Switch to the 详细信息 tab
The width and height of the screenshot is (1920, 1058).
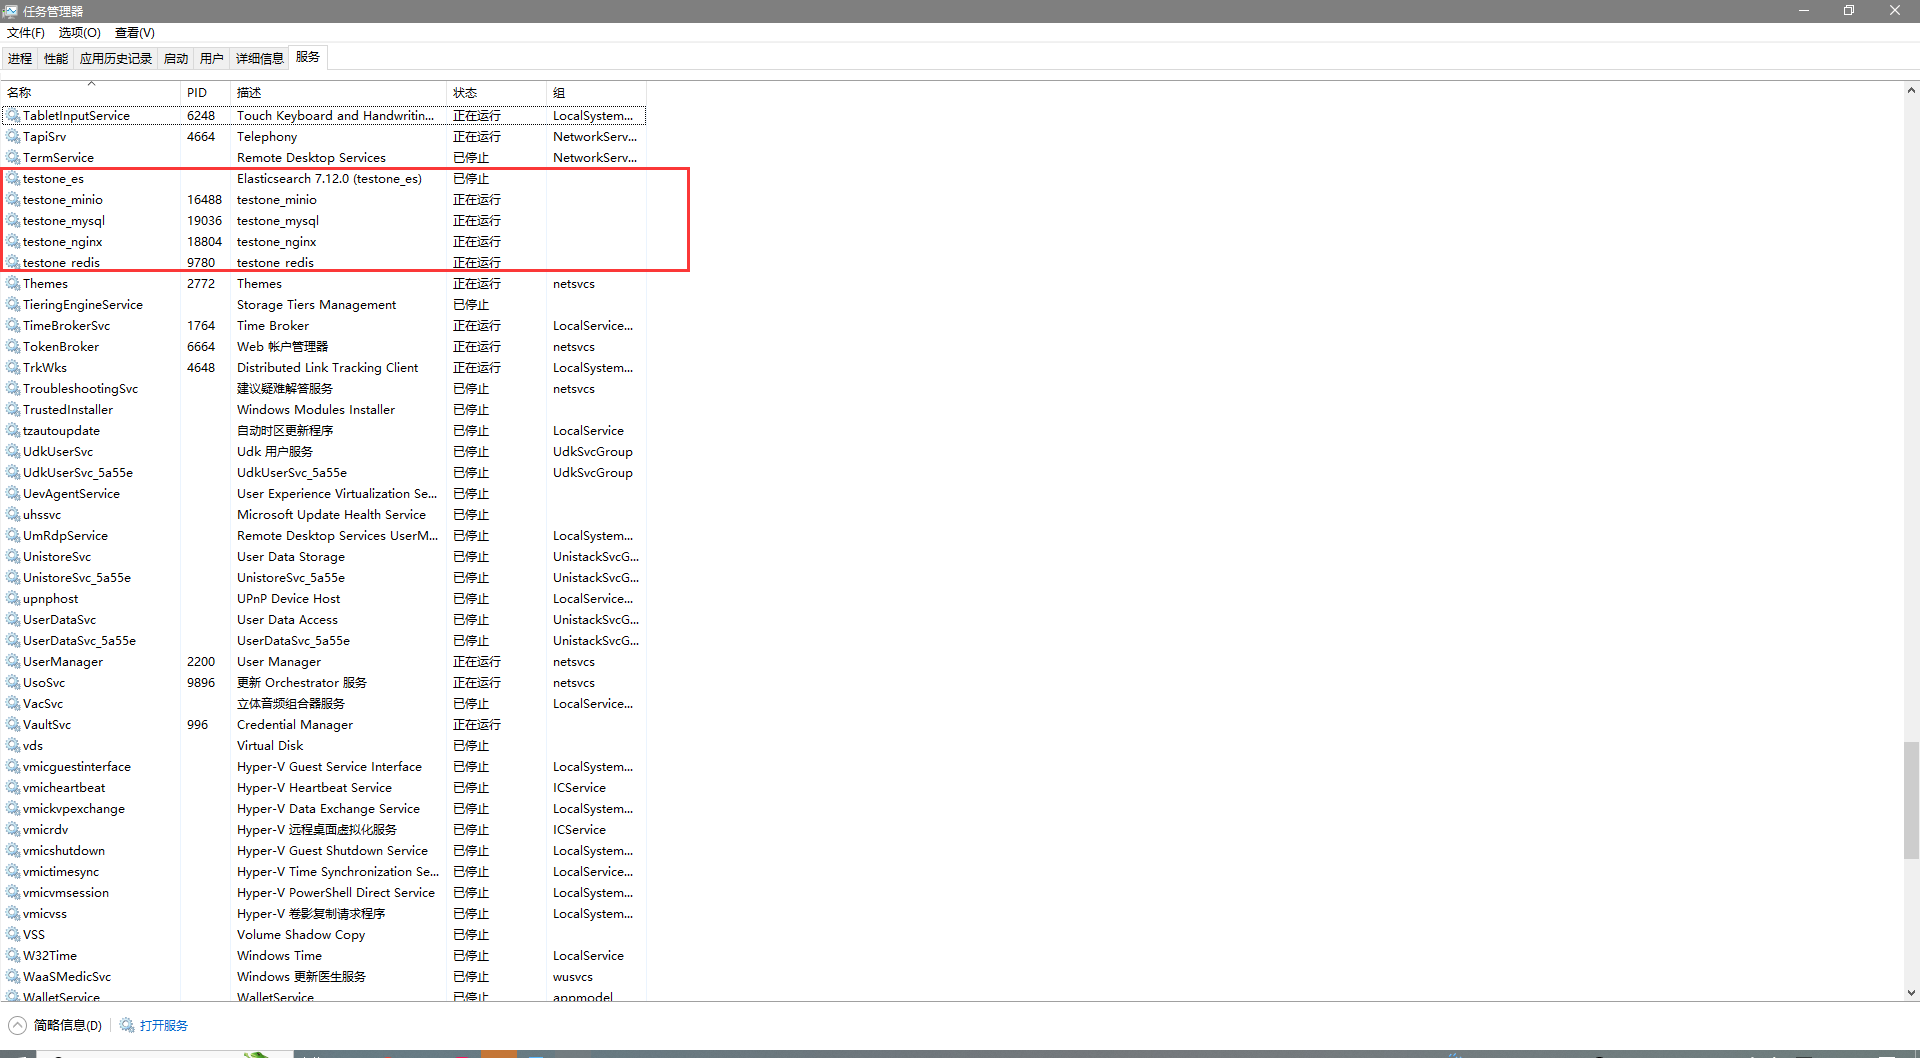[x=259, y=59]
